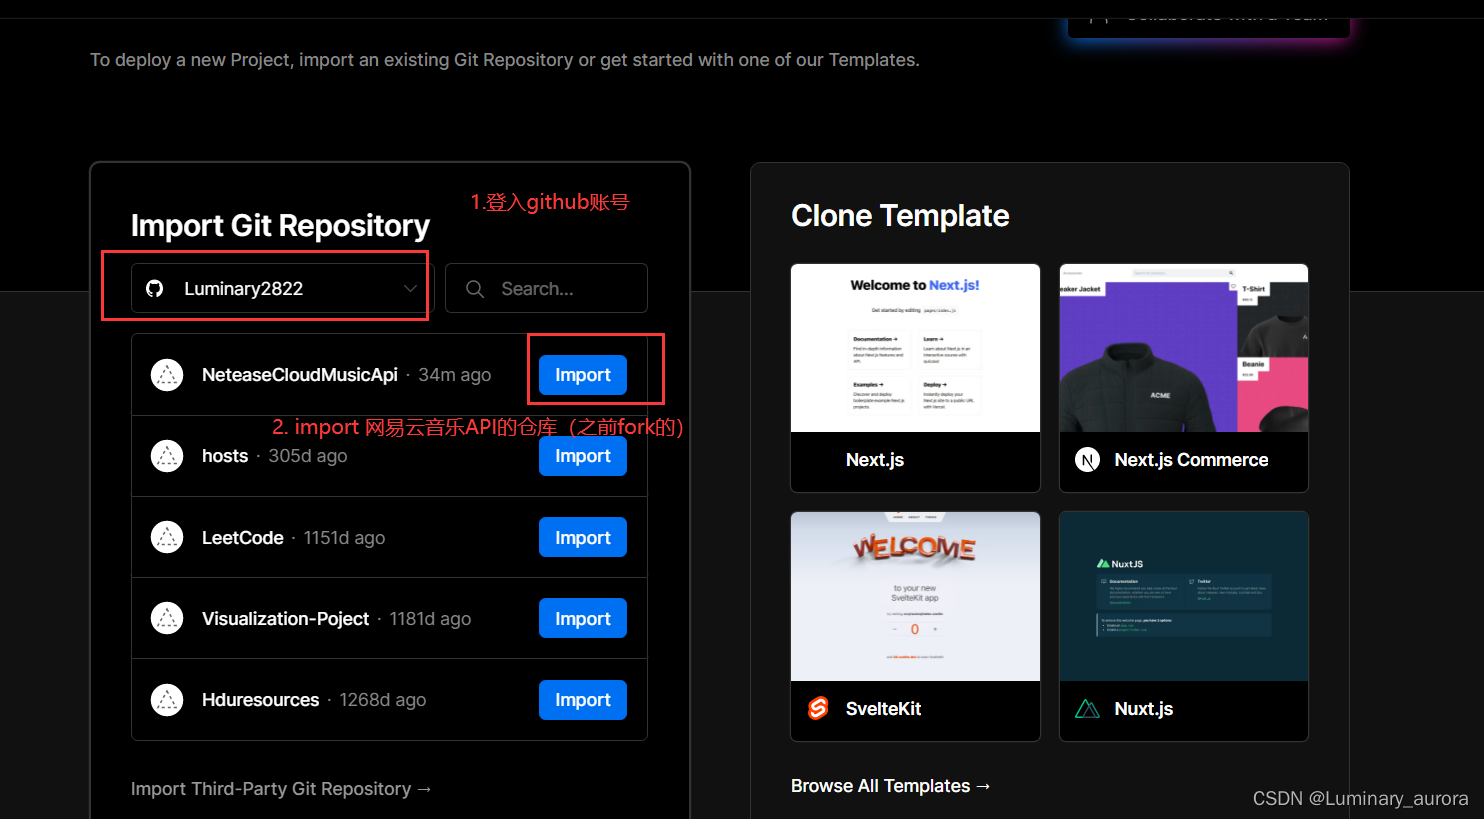Open the Nuxt.js template preview thumbnail
The image size is (1484, 819).
(1184, 596)
